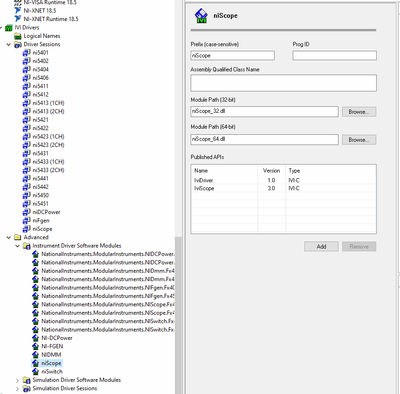Select ni5433 (2CH) driver session
The height and width of the screenshot is (394, 400).
(48, 170)
